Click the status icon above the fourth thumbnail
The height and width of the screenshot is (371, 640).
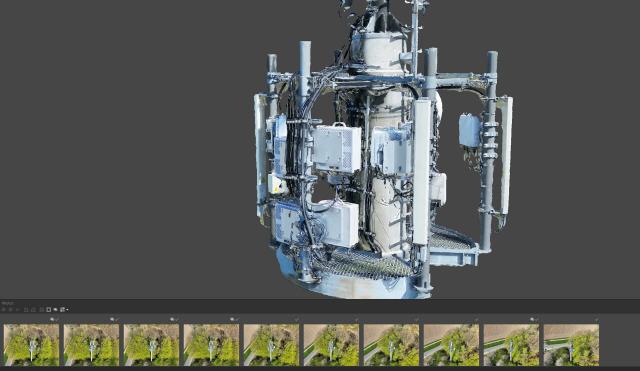click(232, 319)
